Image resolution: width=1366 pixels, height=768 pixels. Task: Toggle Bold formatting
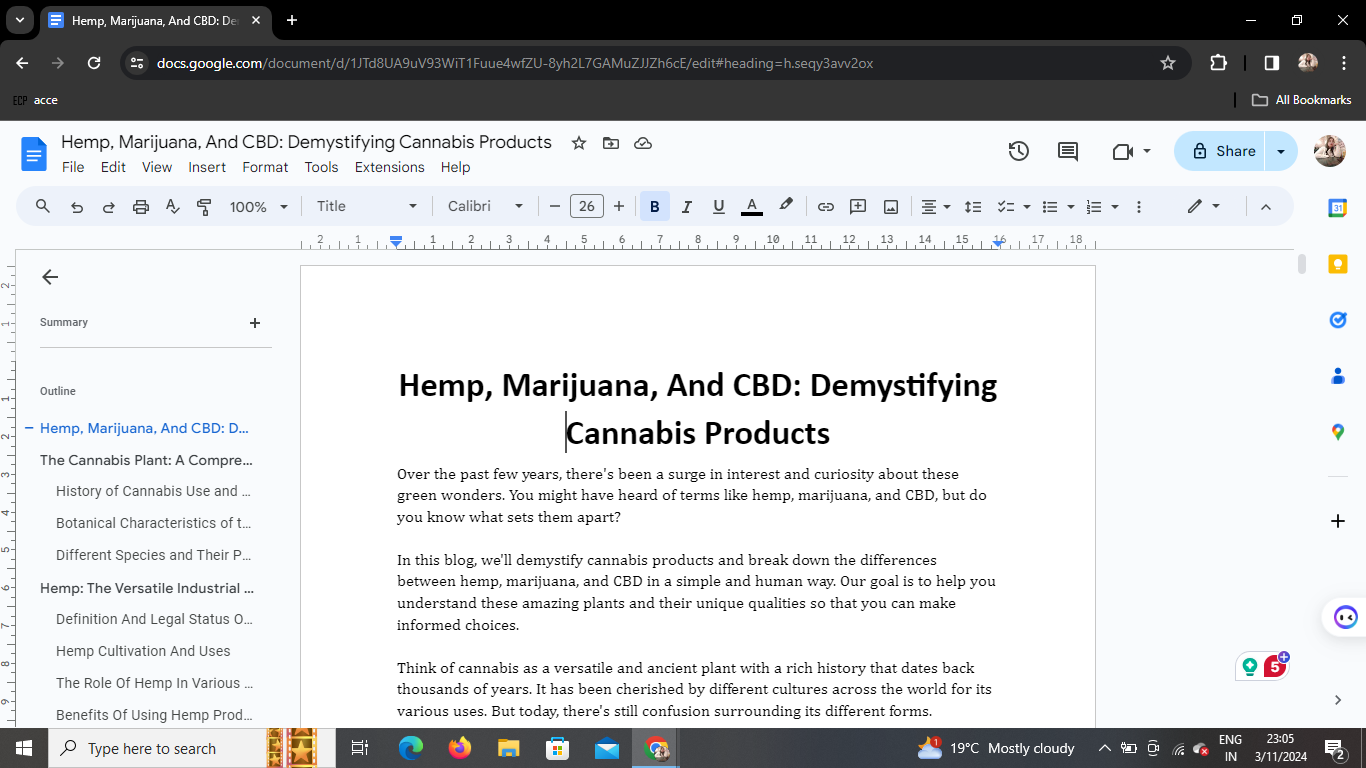pyautogui.click(x=654, y=207)
